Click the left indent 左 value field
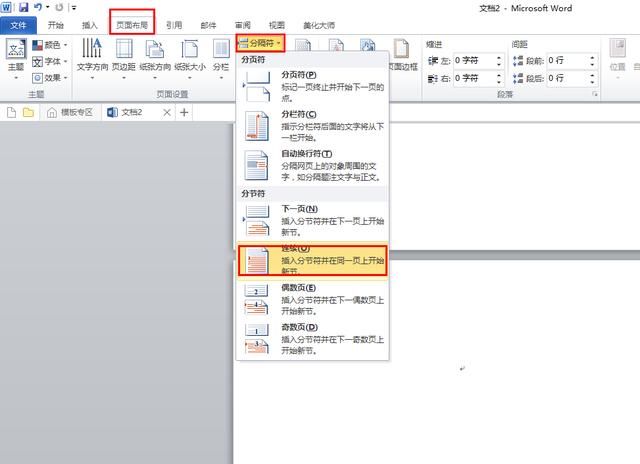This screenshot has width=640, height=464. pyautogui.click(x=475, y=60)
